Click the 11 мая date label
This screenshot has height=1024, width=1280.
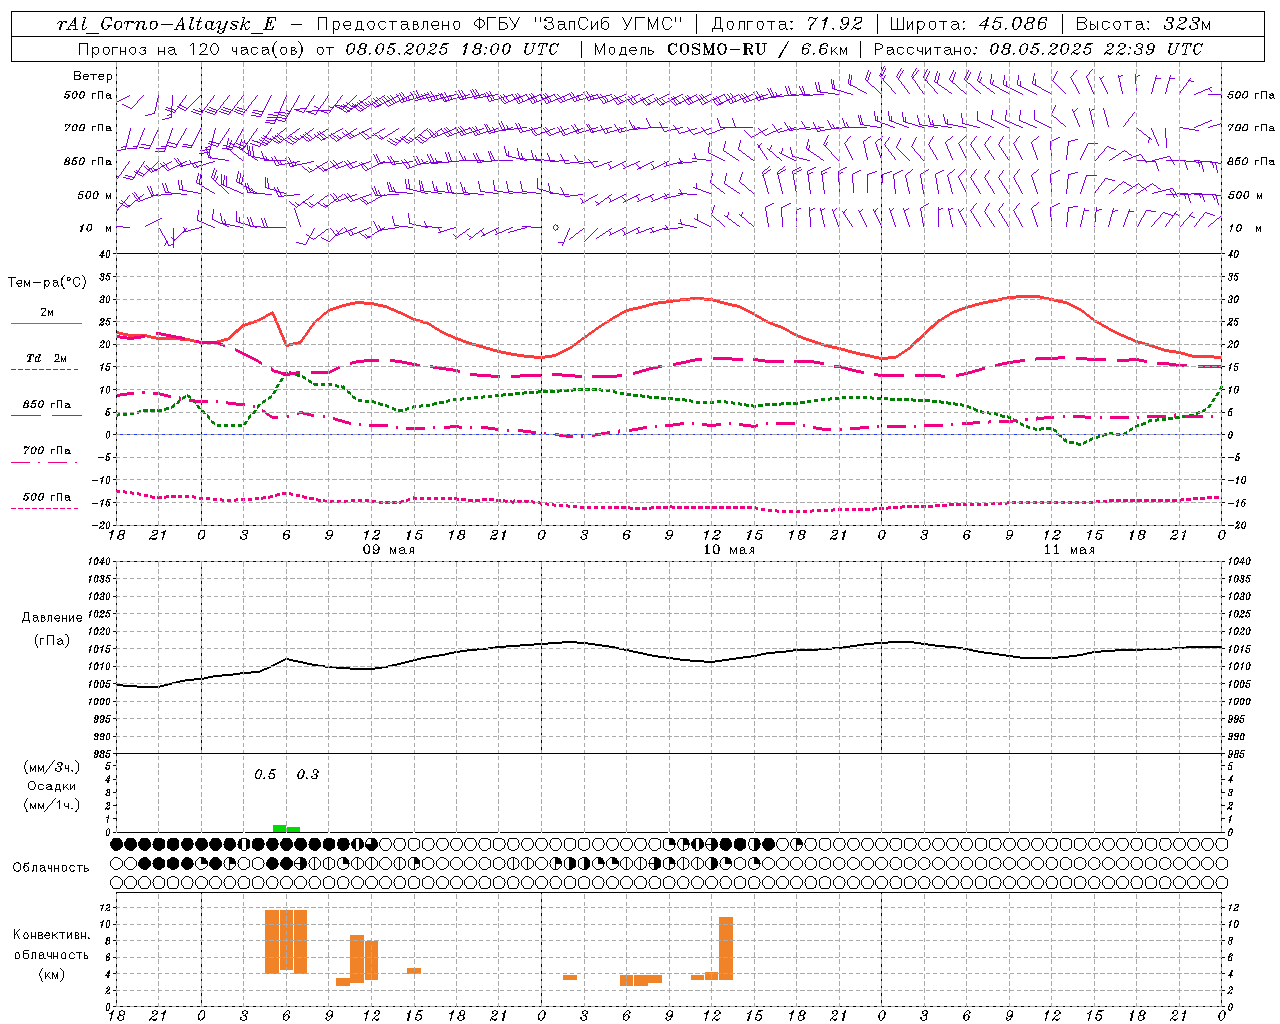point(1068,550)
